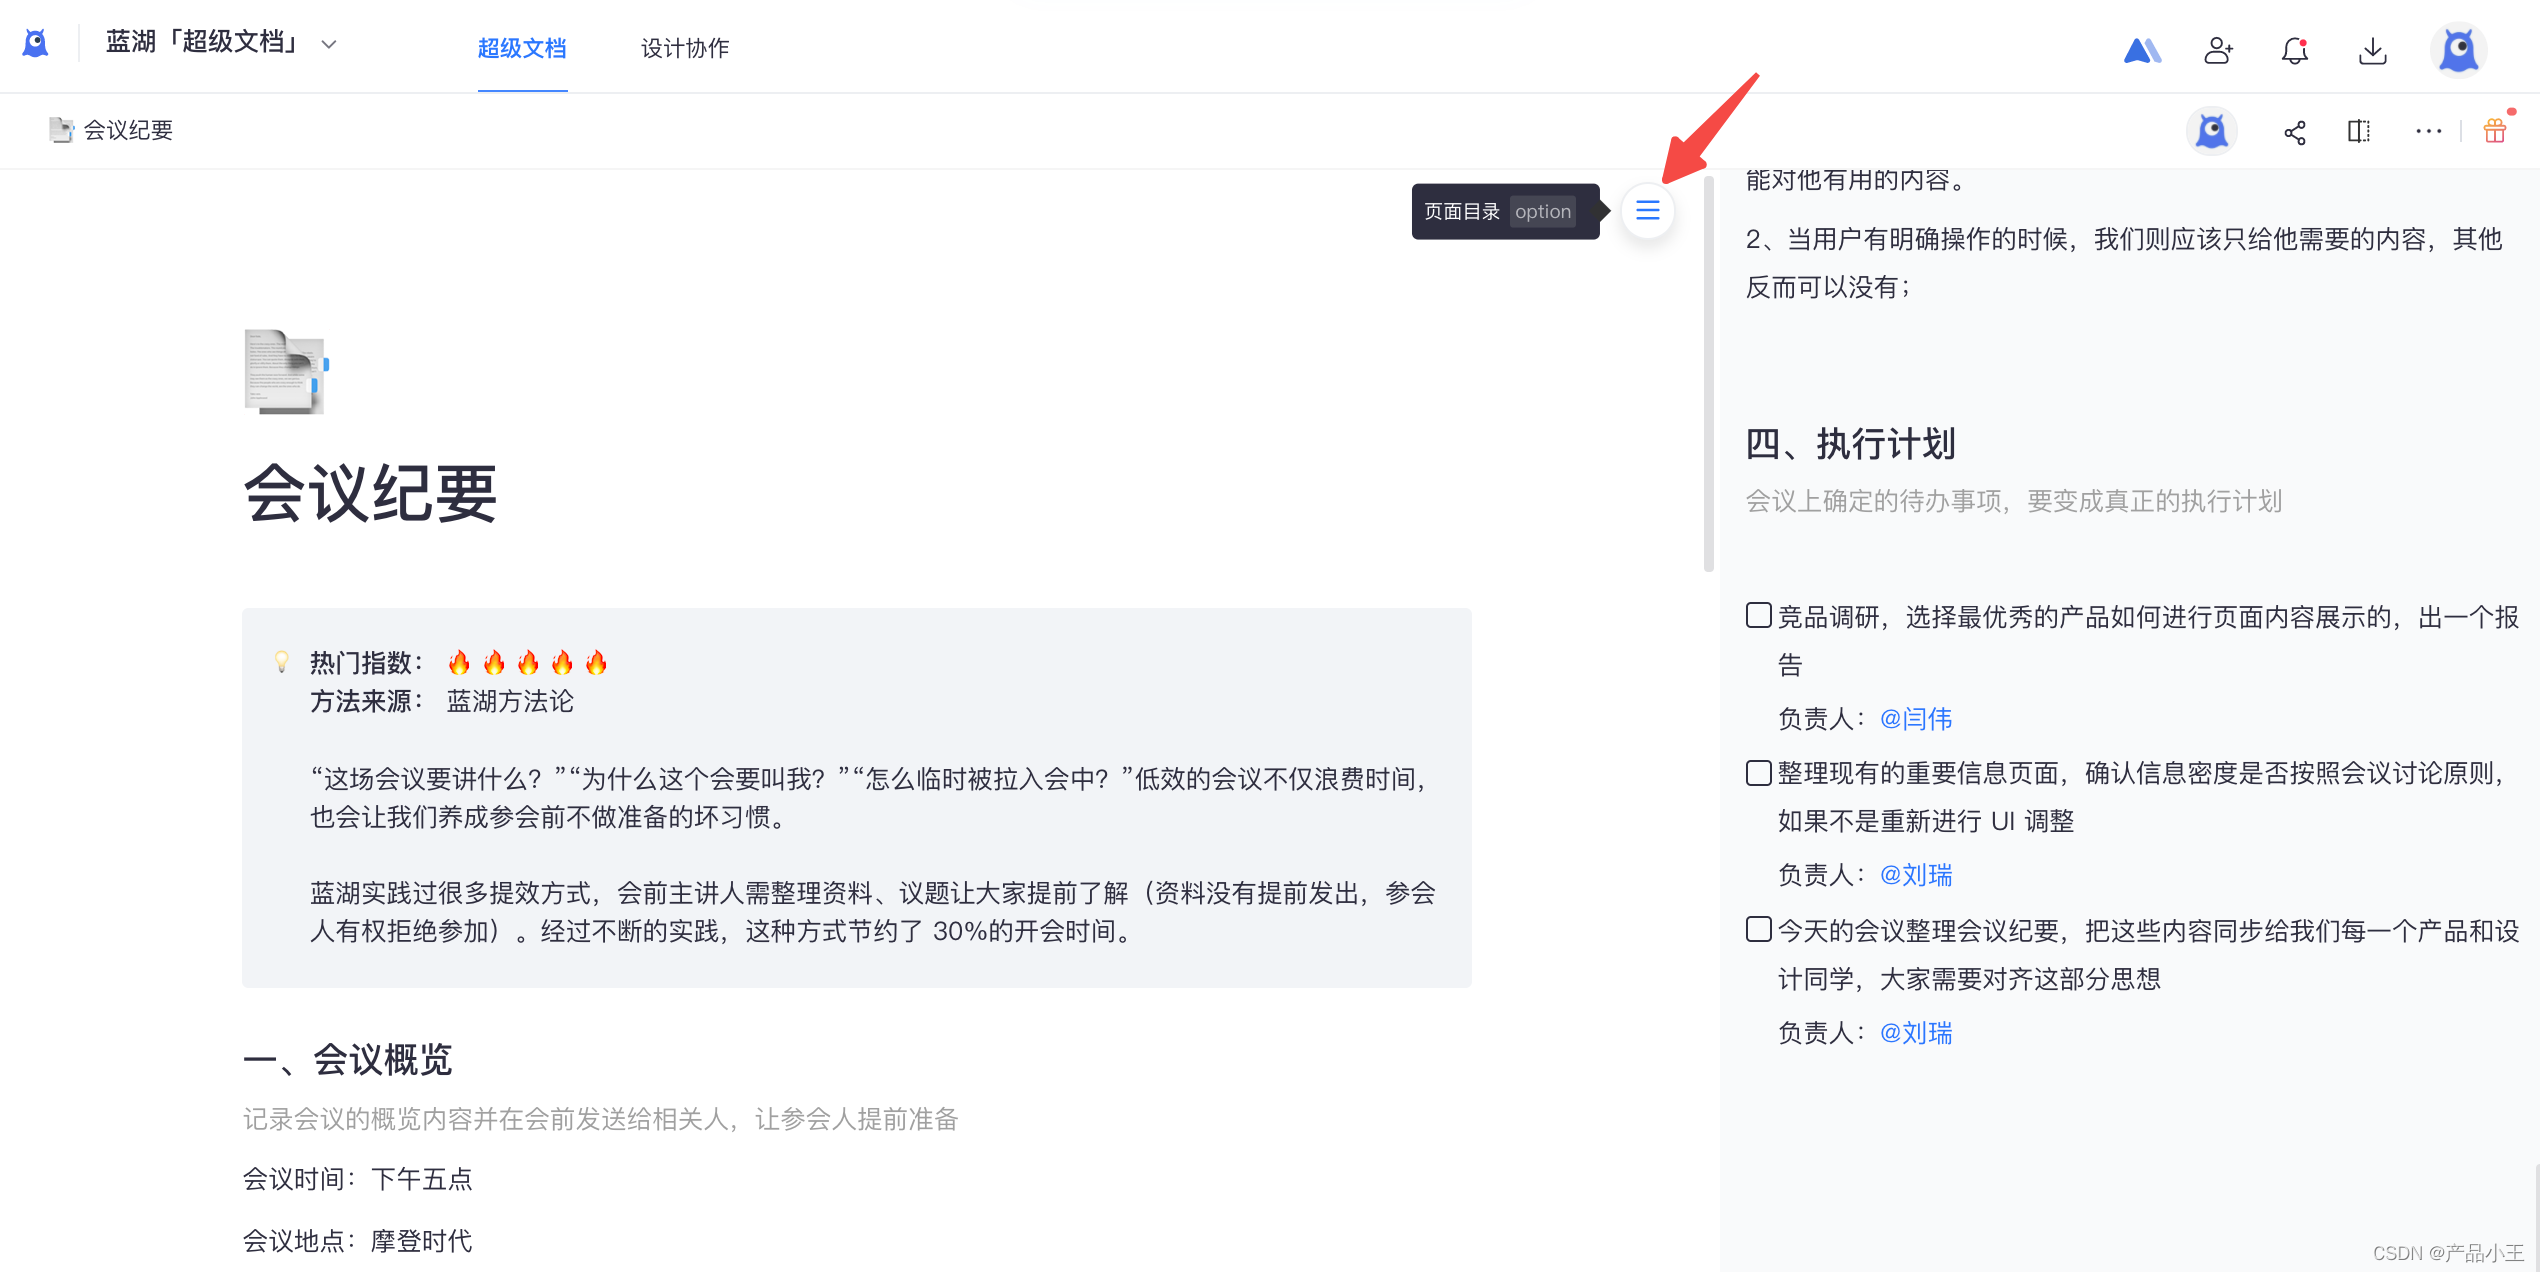The image size is (2540, 1272).
Task: Click the download icon in header
Action: [2372, 50]
